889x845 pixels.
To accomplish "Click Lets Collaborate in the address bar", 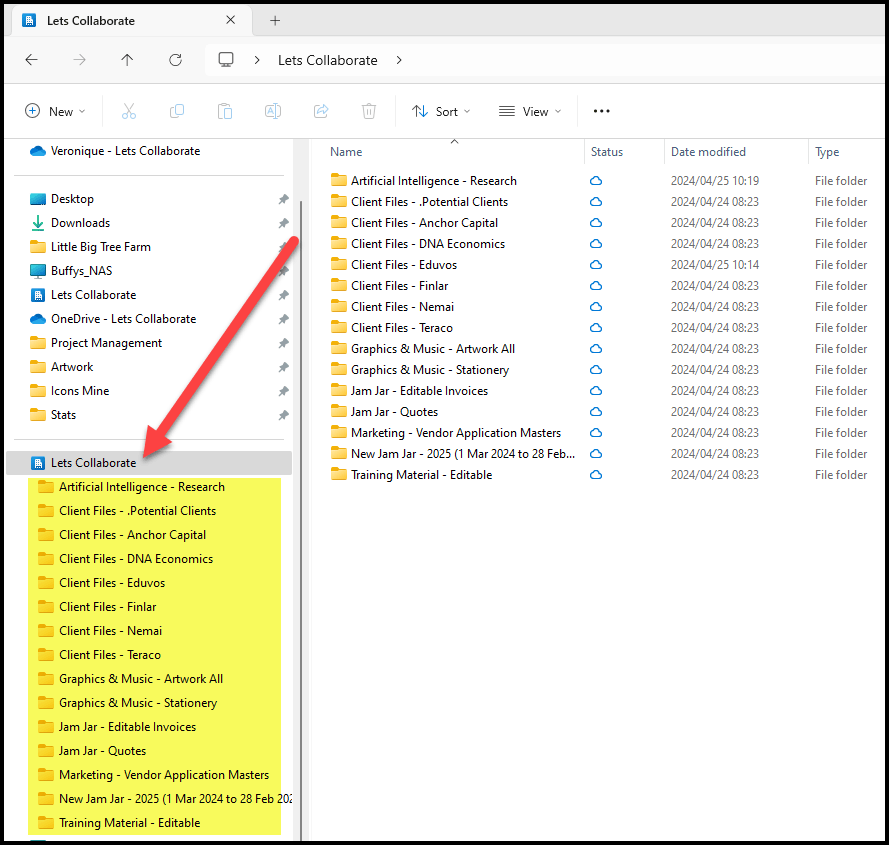I will click(327, 60).
